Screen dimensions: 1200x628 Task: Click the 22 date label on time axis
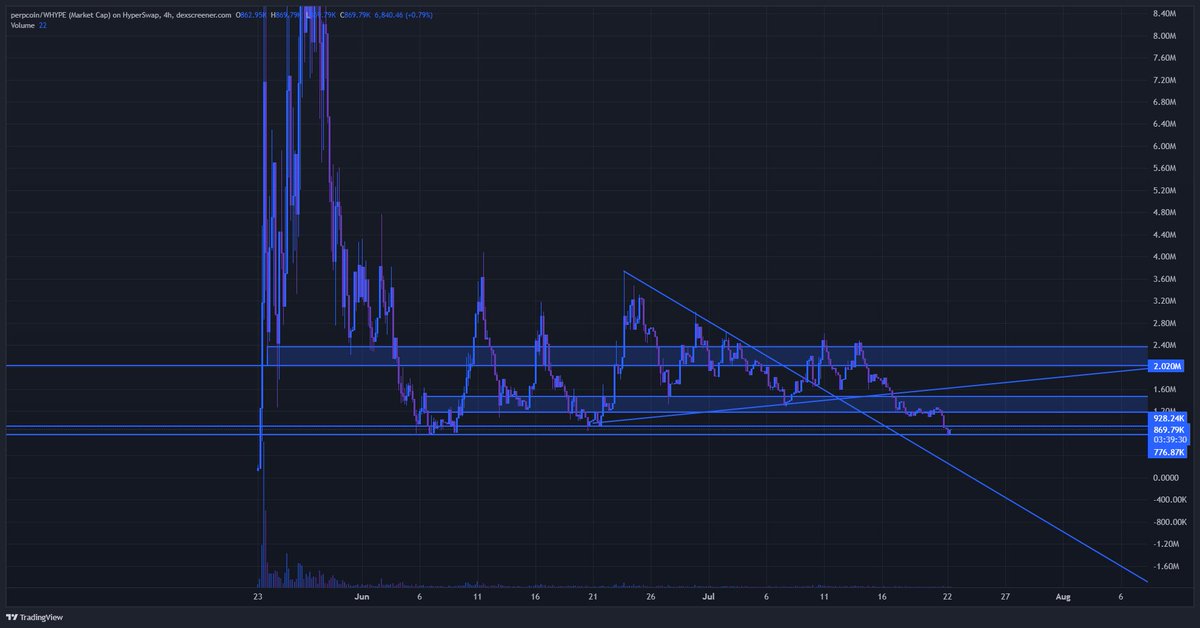click(947, 596)
